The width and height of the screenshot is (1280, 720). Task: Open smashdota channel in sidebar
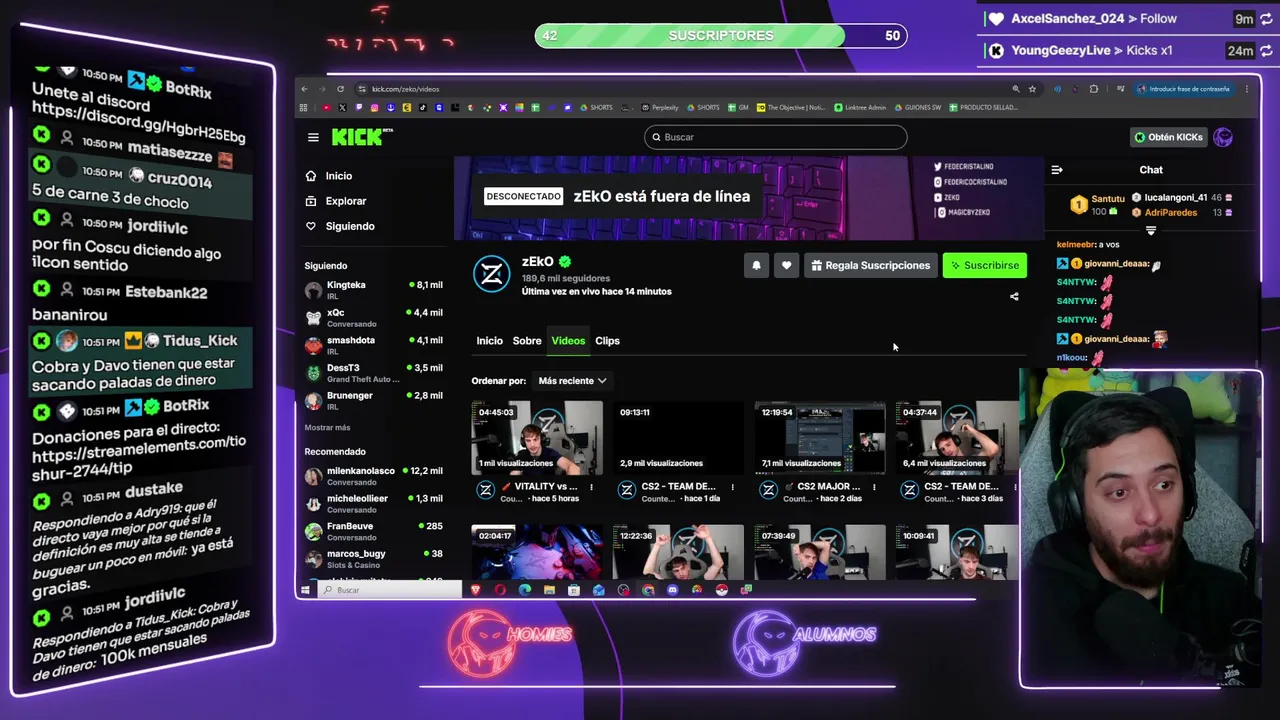coord(373,345)
